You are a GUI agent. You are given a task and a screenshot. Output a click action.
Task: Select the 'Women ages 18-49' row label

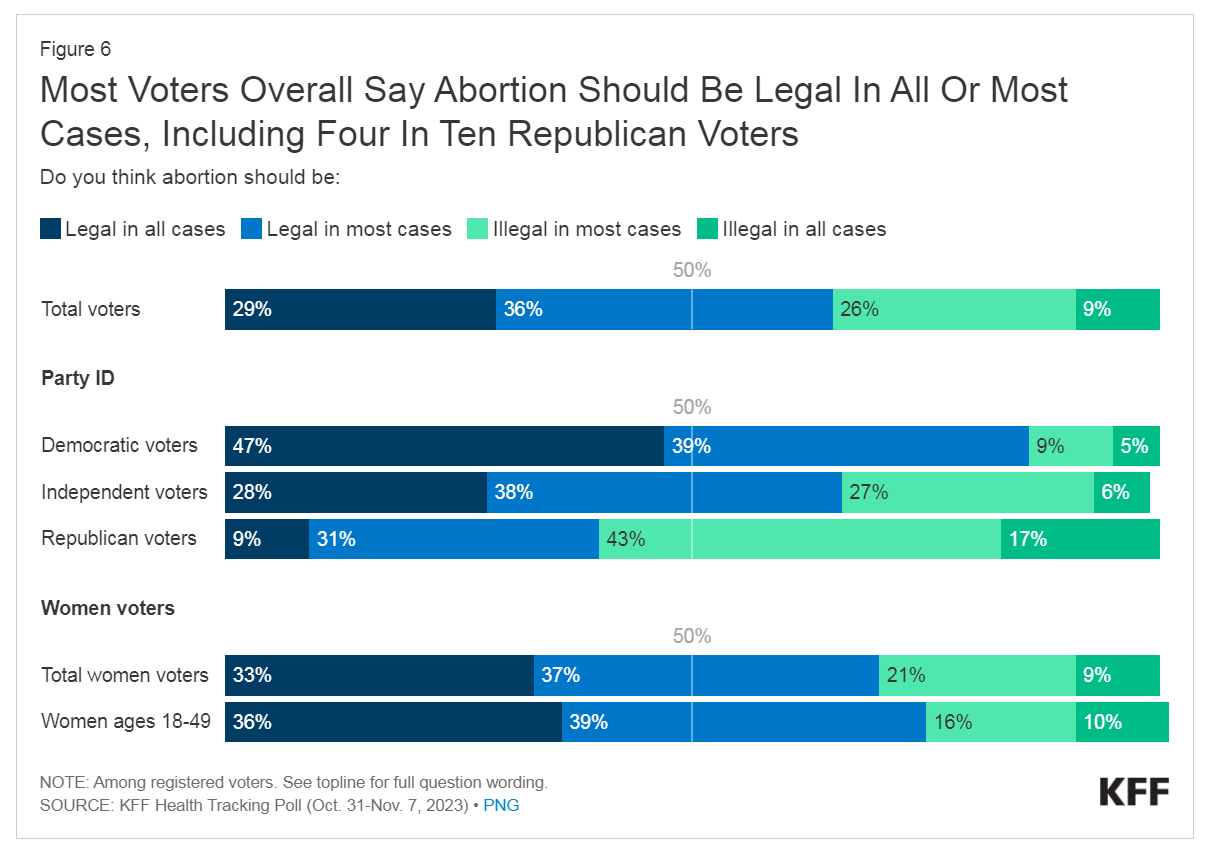coord(126,721)
